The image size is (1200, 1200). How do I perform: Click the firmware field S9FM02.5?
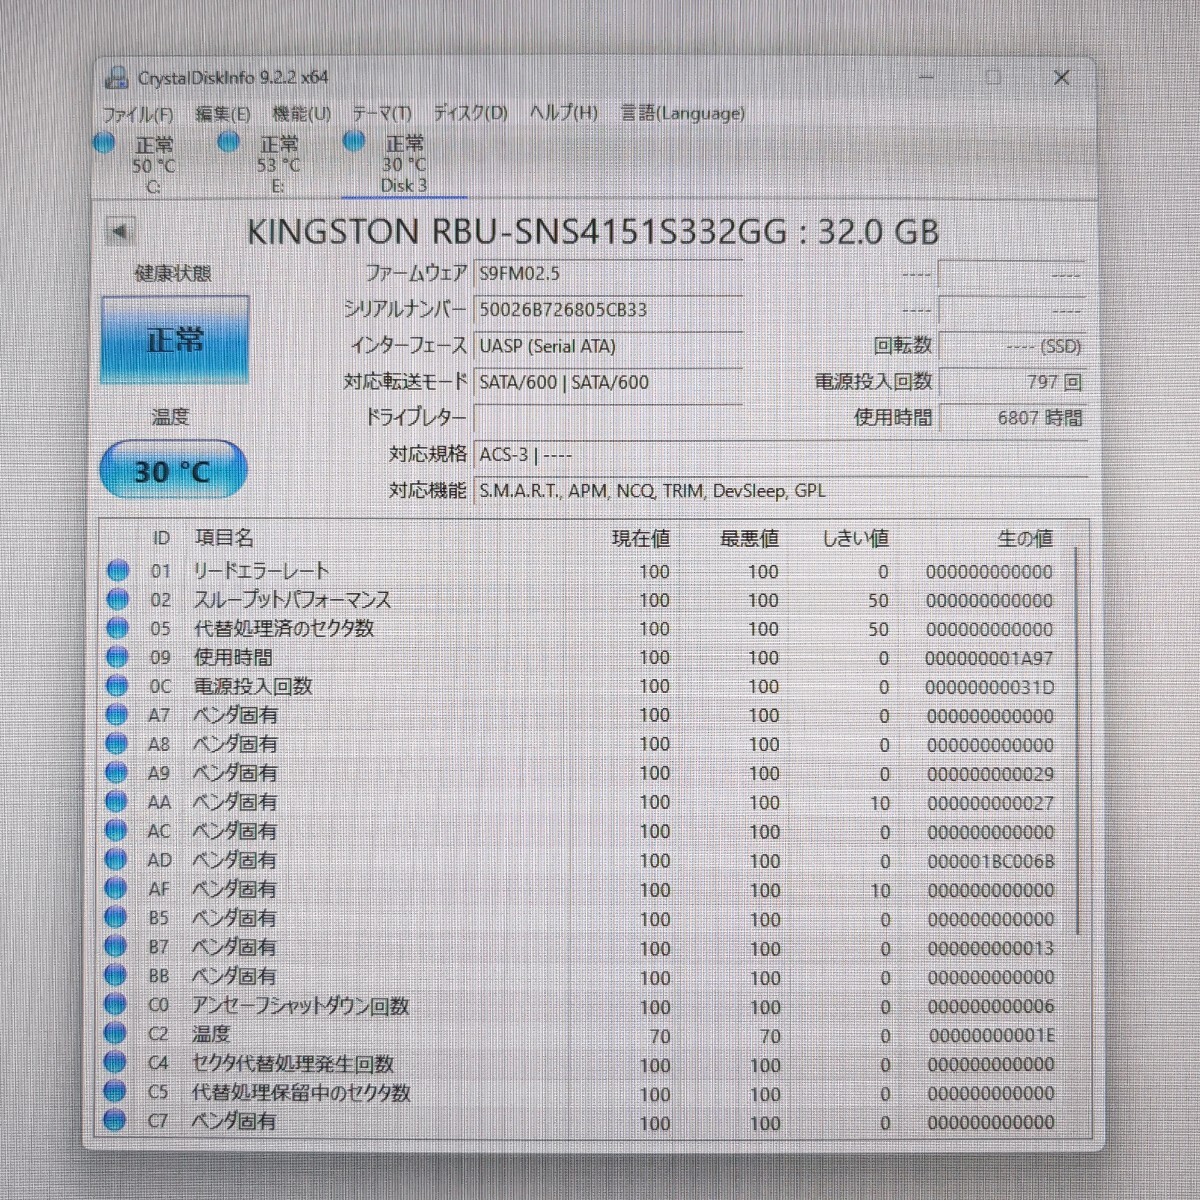(x=607, y=273)
